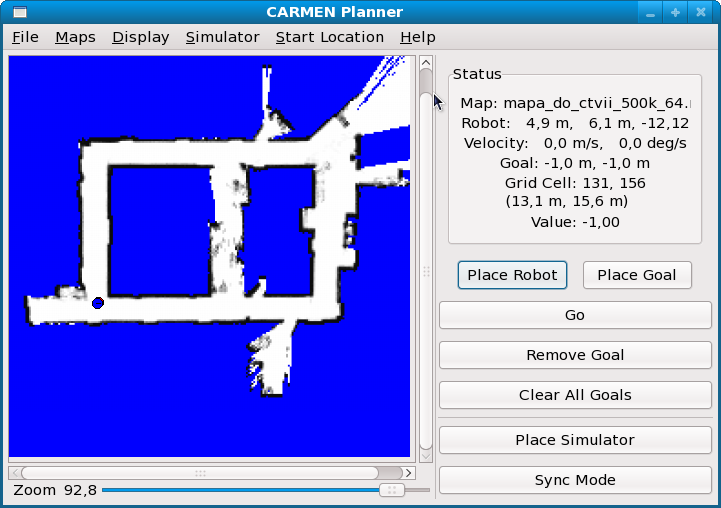Toggle Sync Mode
The image size is (721, 508).
click(x=575, y=480)
